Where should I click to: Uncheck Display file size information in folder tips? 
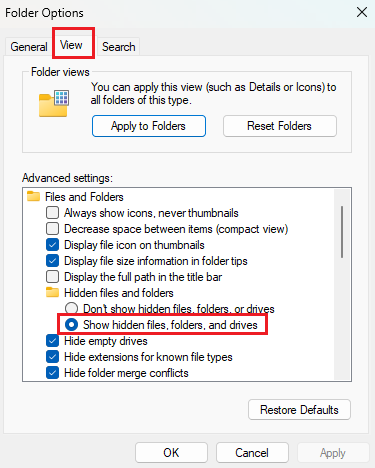click(53, 261)
